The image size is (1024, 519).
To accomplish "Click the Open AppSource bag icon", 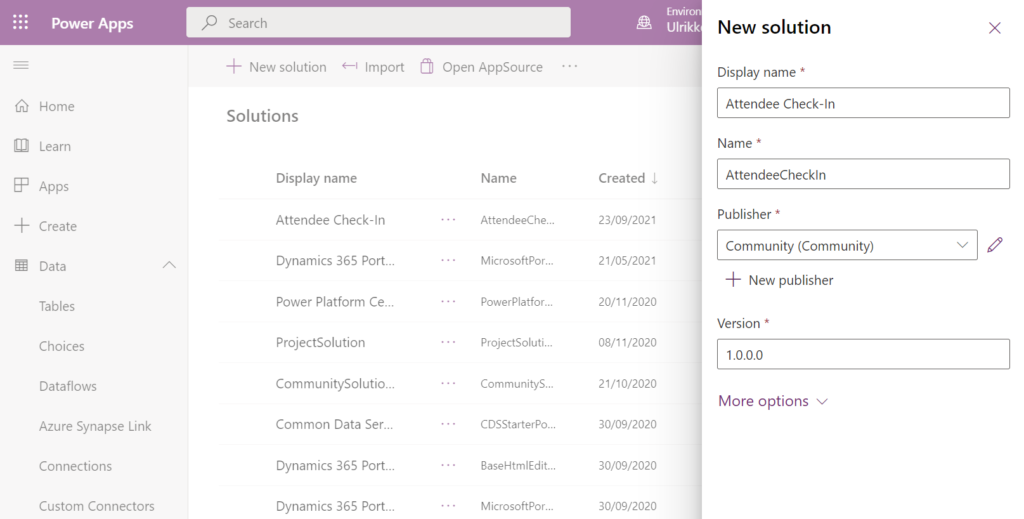I will (x=426, y=67).
